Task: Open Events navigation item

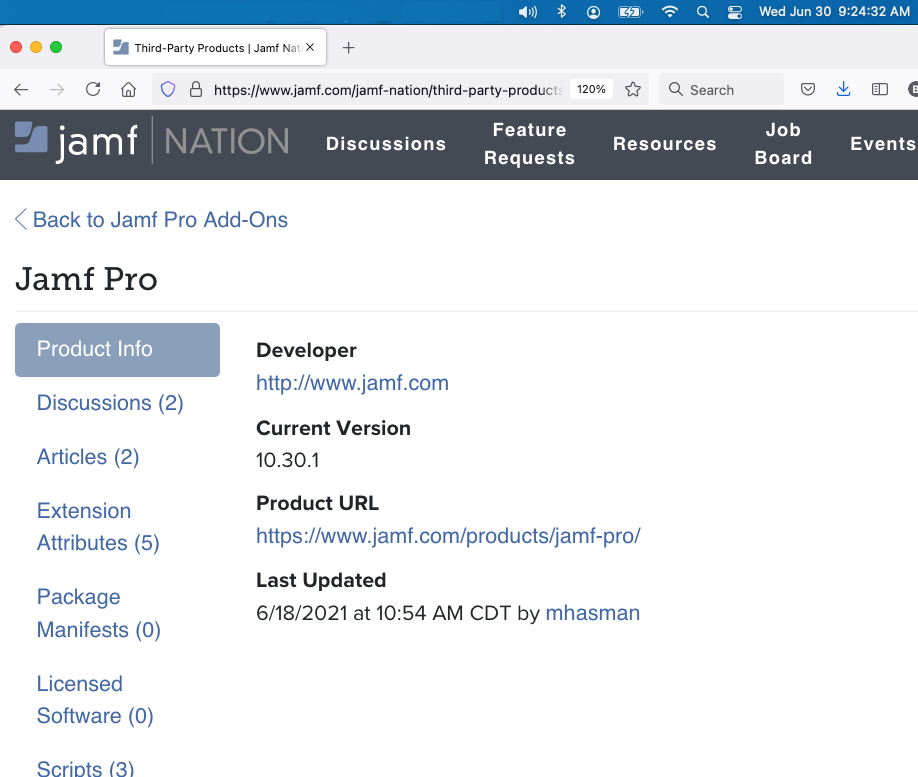Action: point(883,144)
